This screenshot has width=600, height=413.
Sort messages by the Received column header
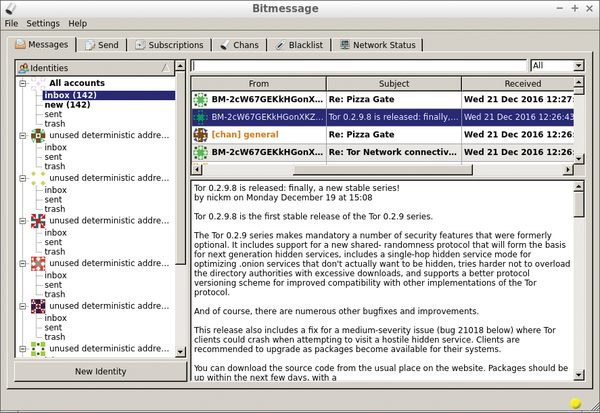click(518, 83)
